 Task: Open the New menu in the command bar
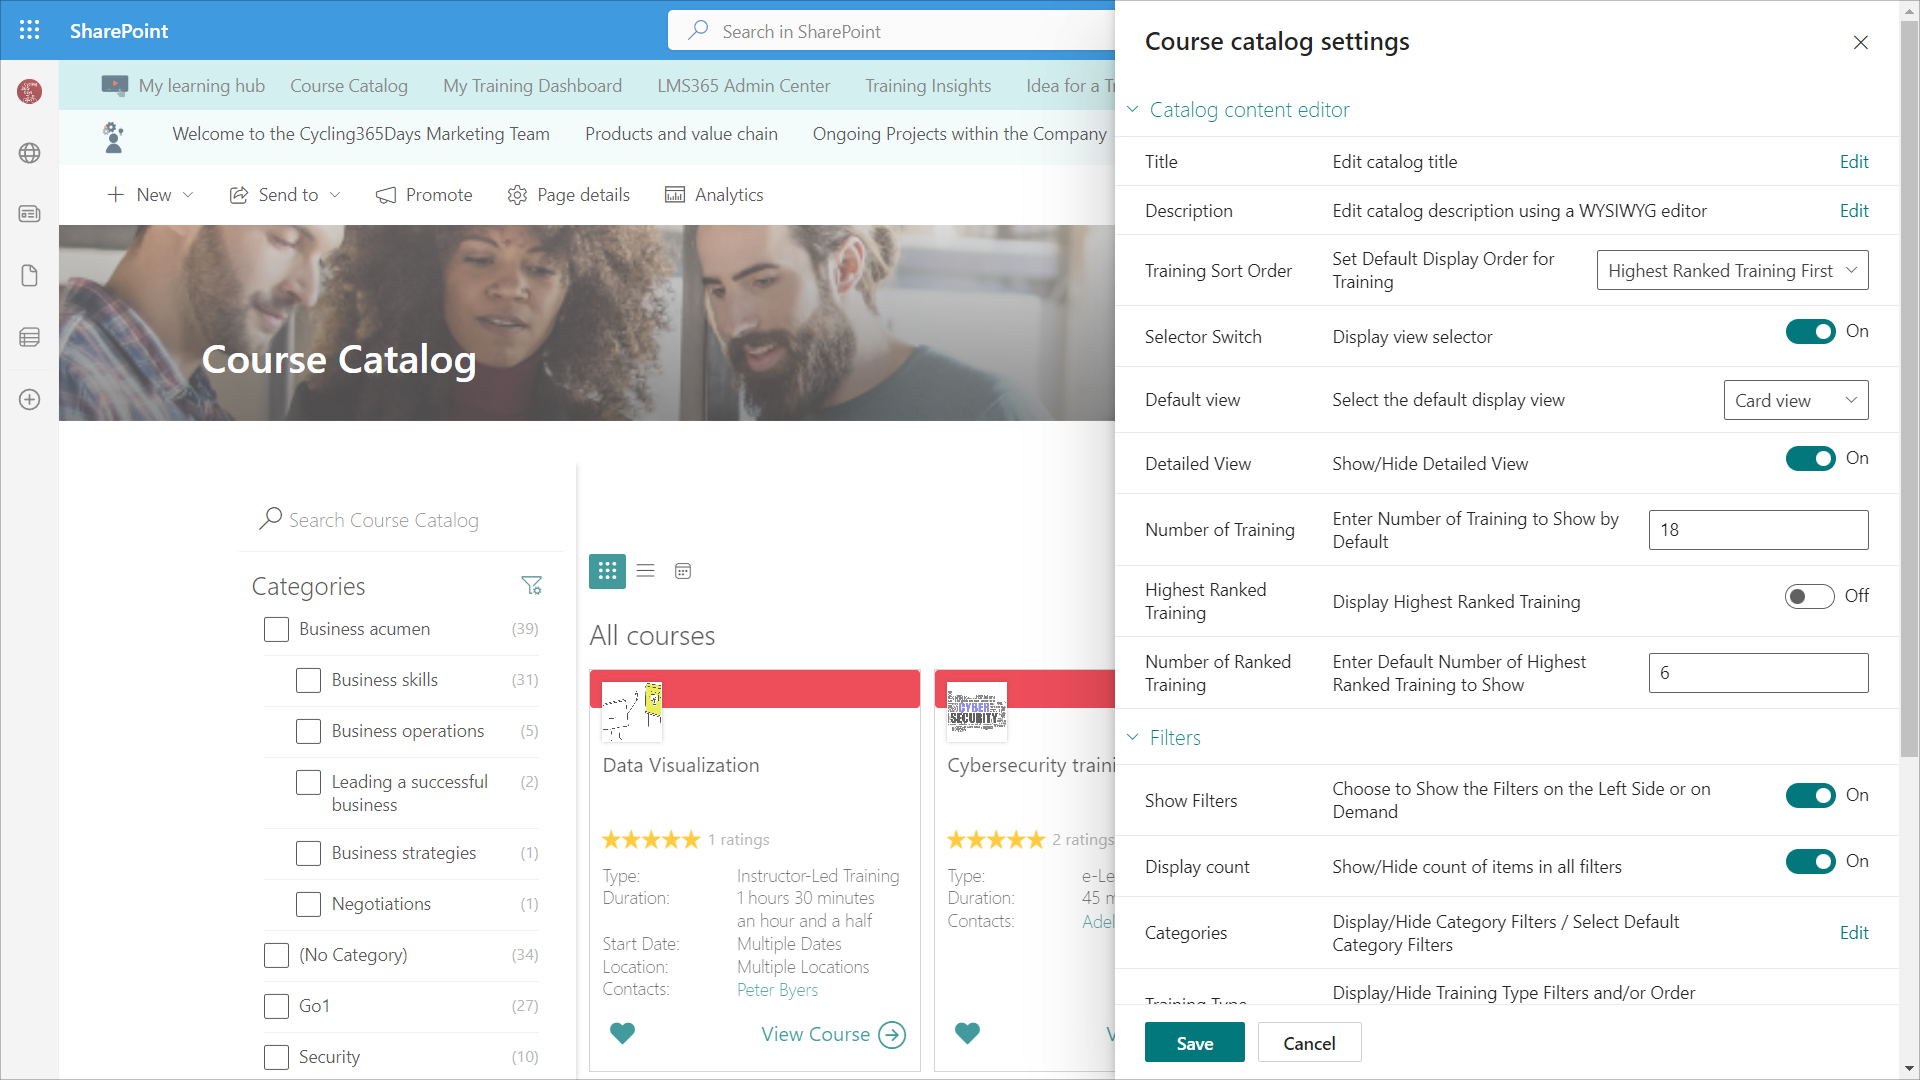pos(151,195)
